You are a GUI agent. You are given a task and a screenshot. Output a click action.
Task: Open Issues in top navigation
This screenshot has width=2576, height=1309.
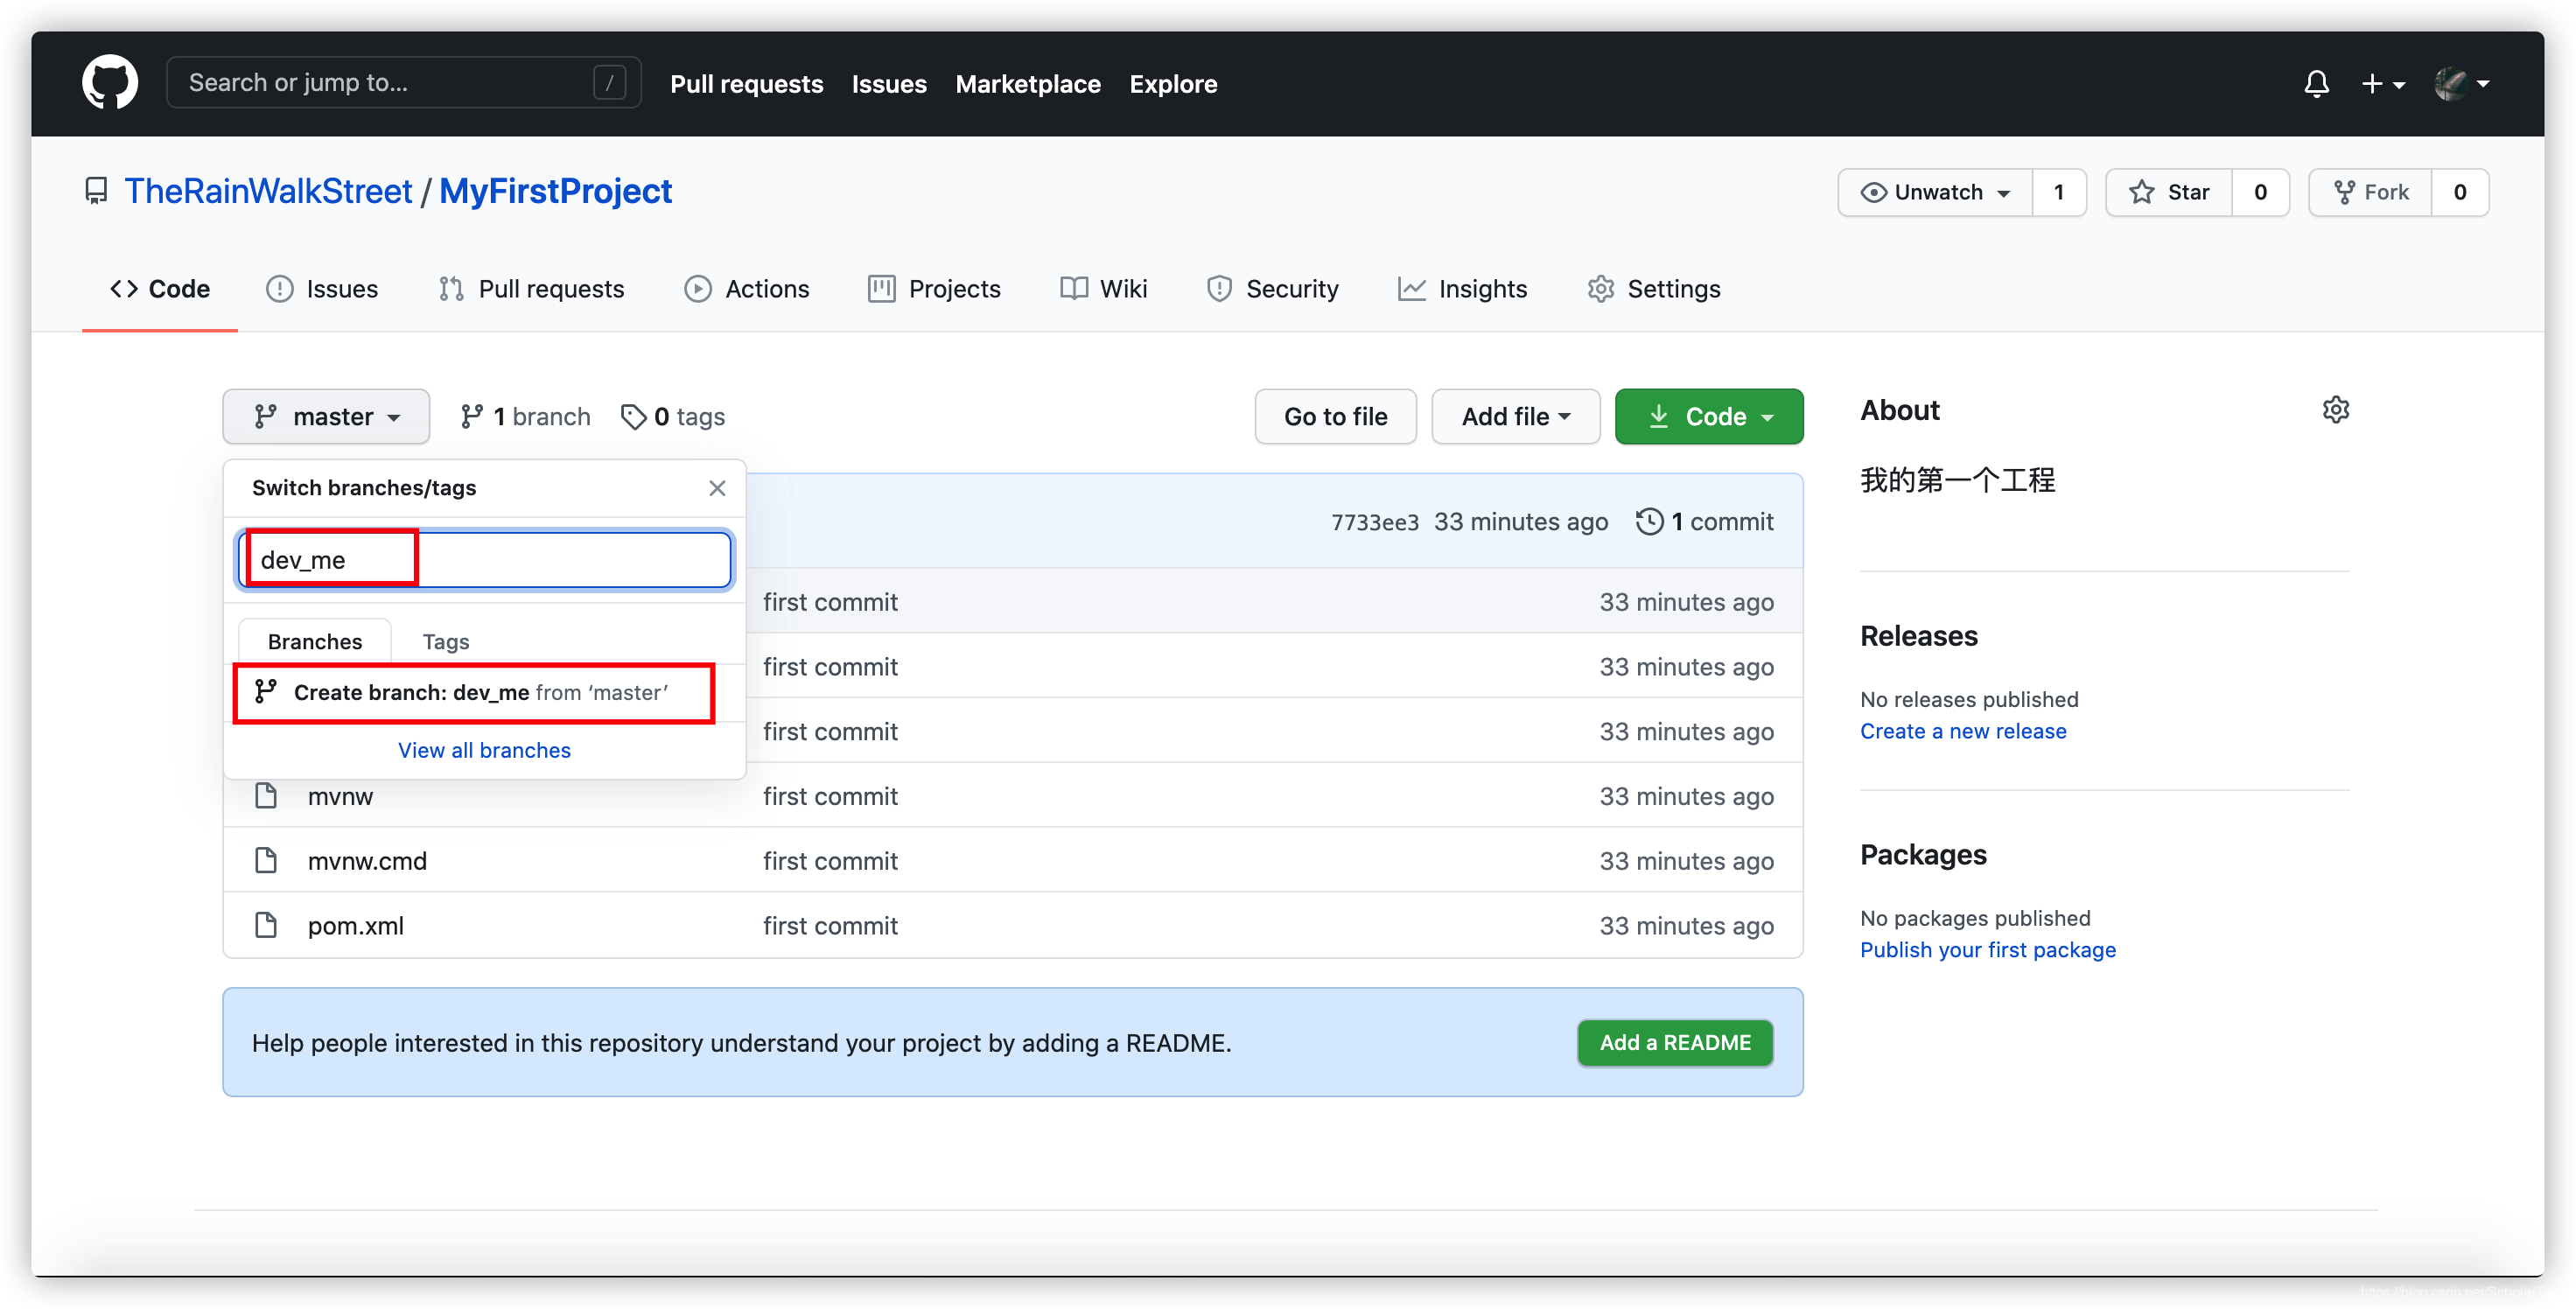[889, 84]
